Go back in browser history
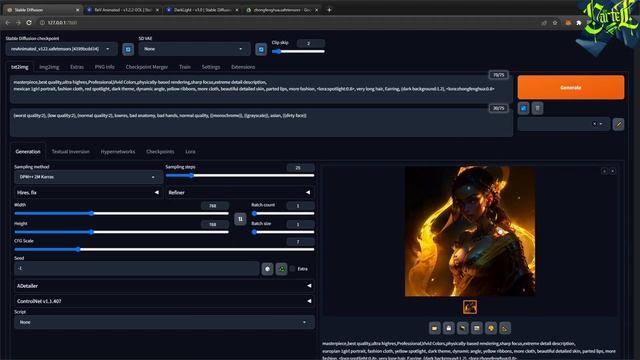Screen dimensions: 640x360 [x=8, y=23]
